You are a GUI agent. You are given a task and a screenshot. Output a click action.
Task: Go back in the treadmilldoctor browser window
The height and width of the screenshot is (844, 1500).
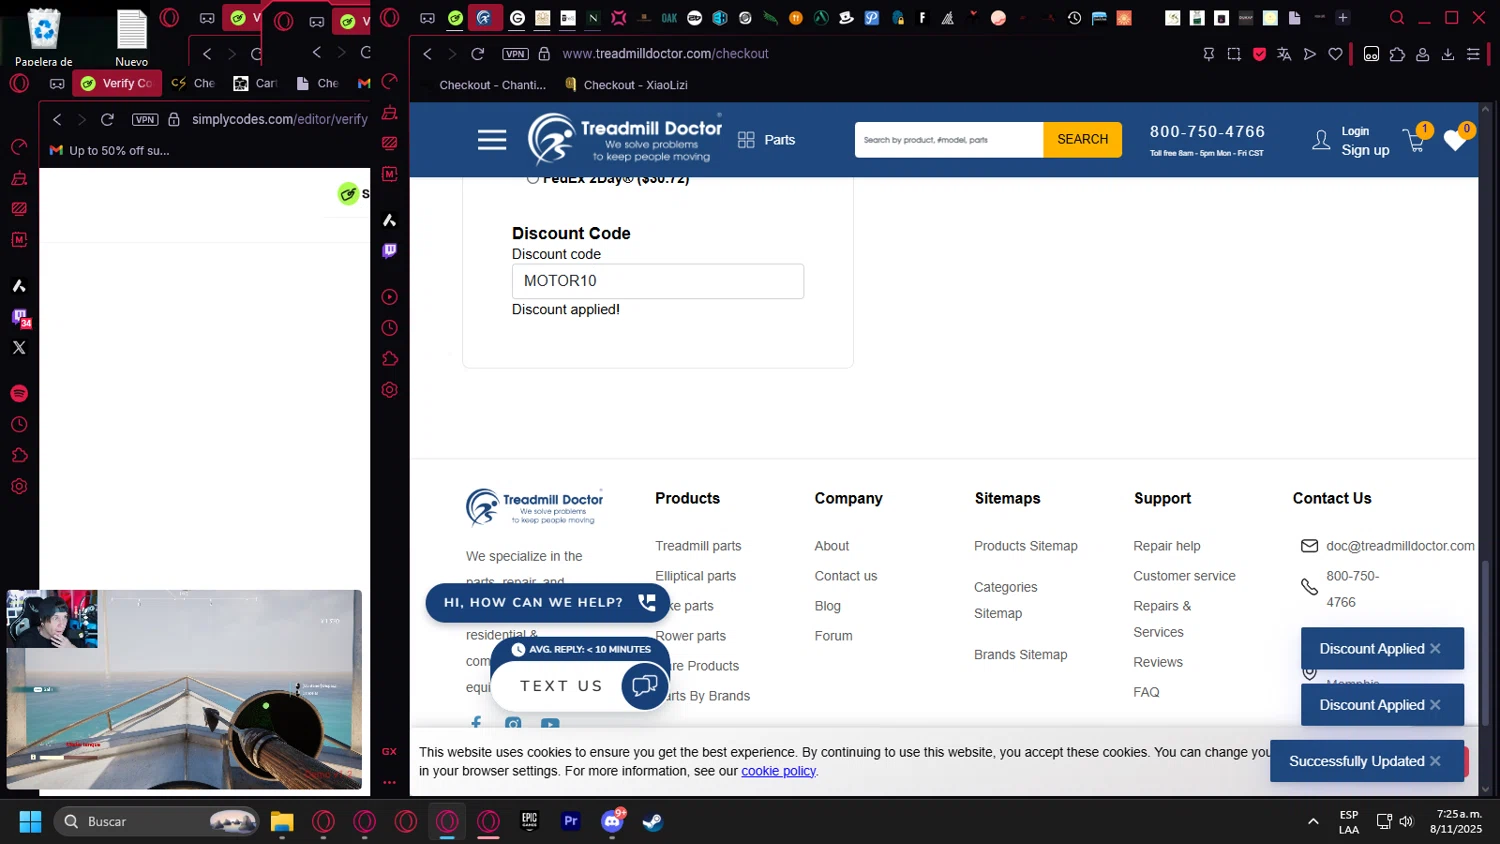(428, 54)
